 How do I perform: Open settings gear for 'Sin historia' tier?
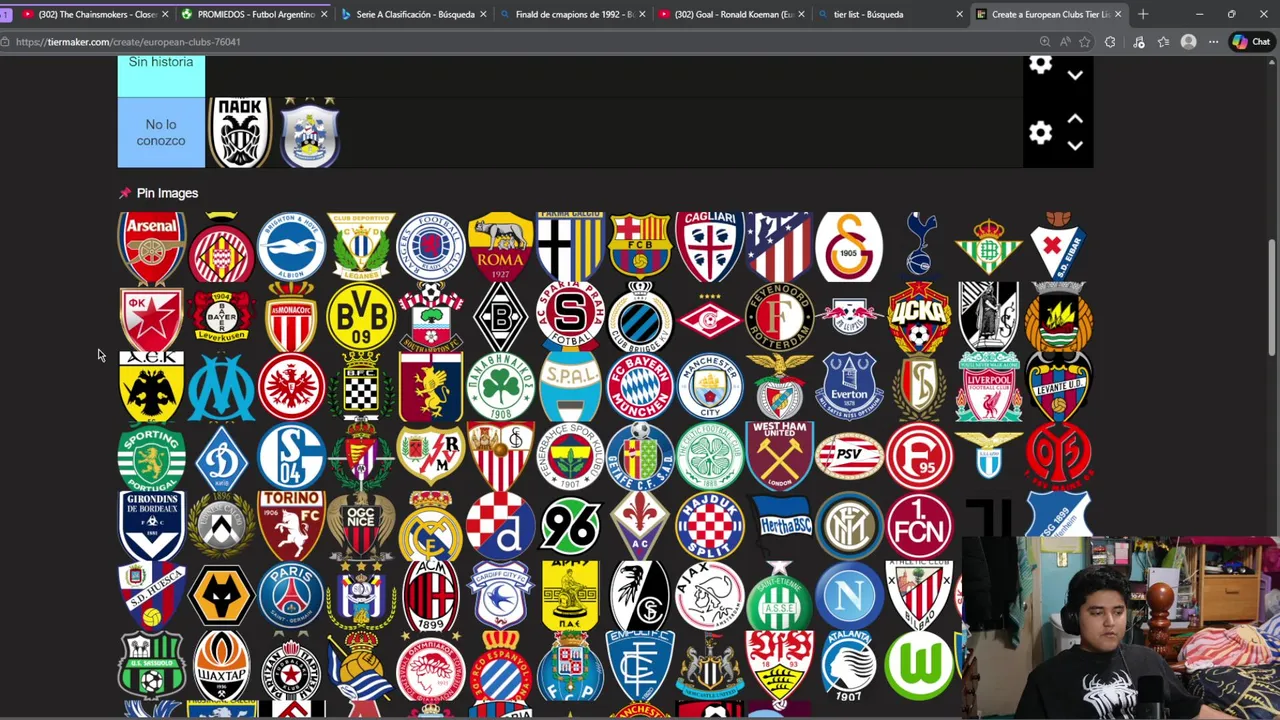click(x=1041, y=65)
